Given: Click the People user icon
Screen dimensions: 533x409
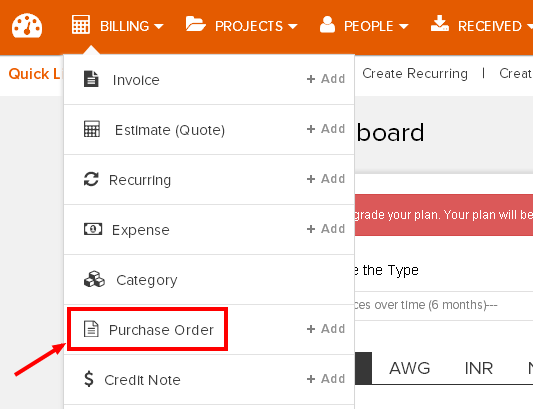Looking at the screenshot, I should pyautogui.click(x=327, y=24).
